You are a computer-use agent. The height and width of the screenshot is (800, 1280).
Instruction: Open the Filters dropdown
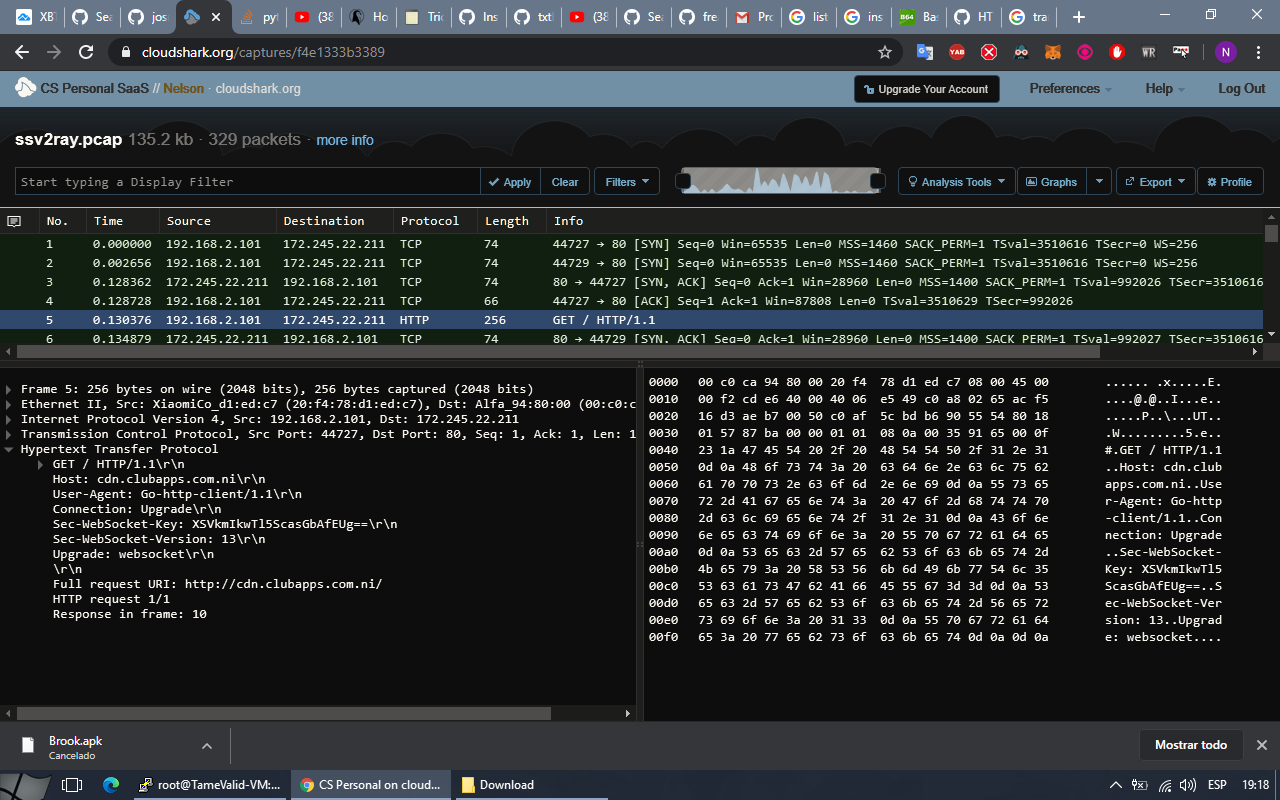pos(627,182)
